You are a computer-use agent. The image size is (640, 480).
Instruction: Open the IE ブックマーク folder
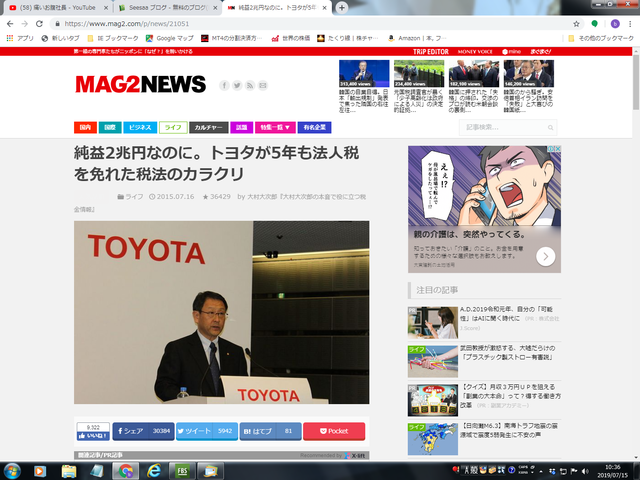[113, 38]
